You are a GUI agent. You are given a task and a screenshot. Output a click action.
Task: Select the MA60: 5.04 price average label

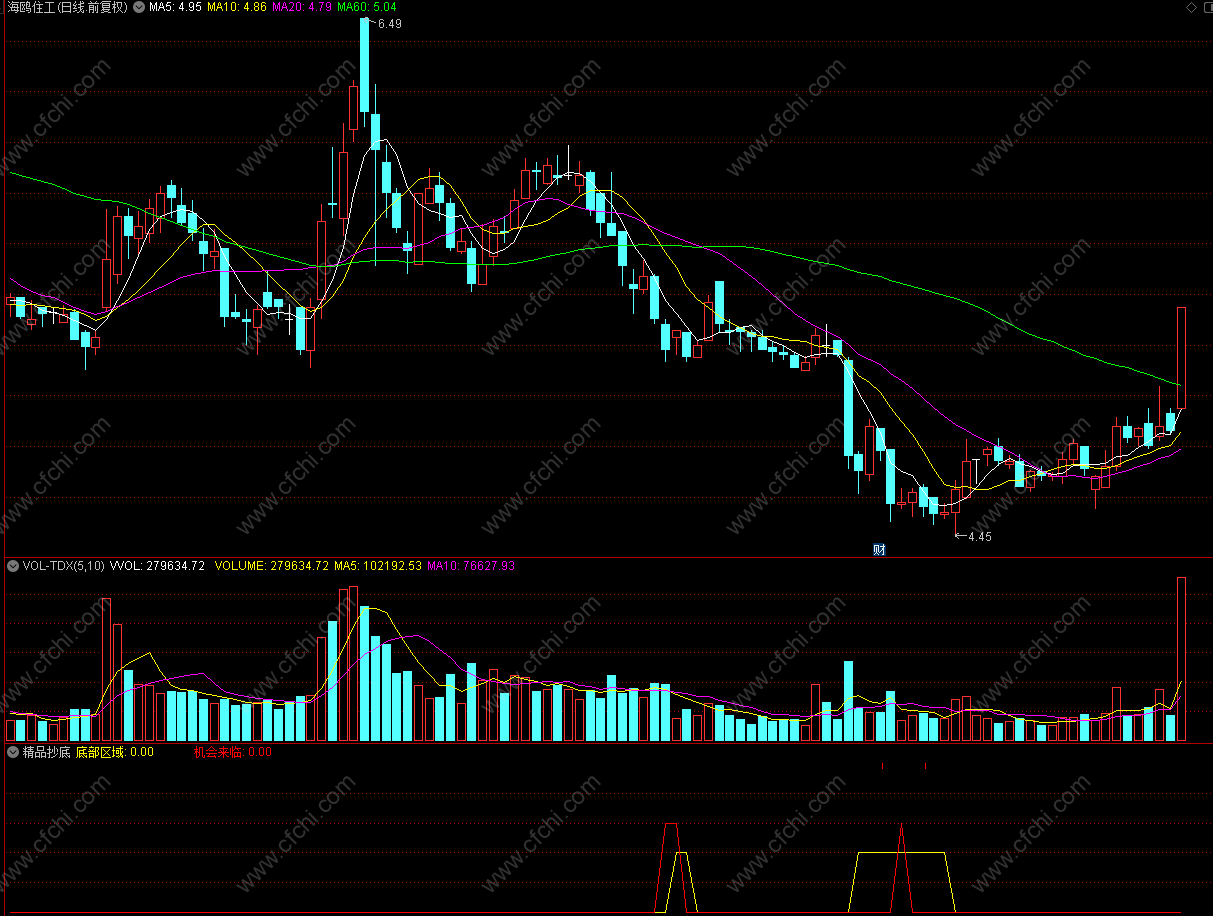click(x=367, y=7)
